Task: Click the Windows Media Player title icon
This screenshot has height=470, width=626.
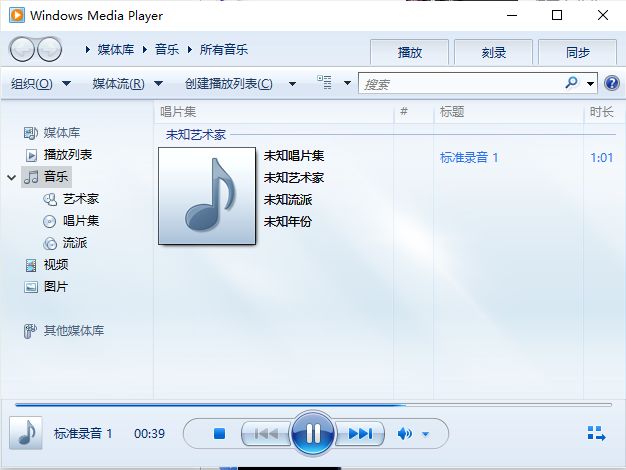Action: coord(17,15)
